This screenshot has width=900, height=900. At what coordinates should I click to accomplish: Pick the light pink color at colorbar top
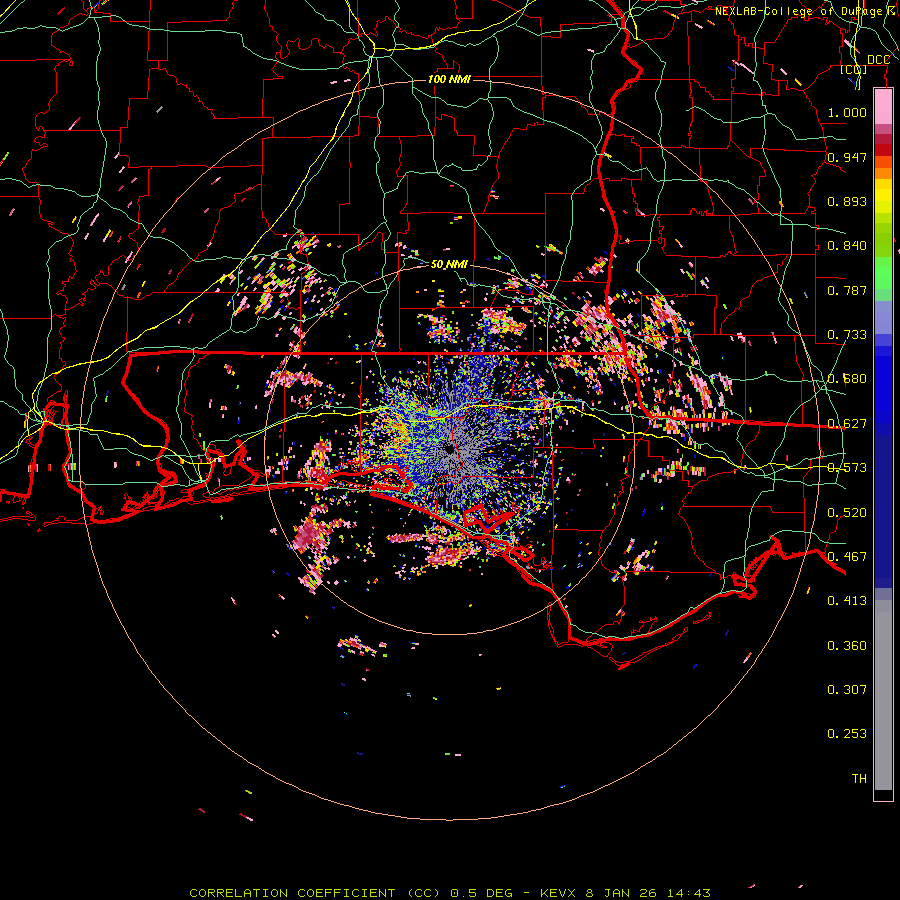pos(883,107)
